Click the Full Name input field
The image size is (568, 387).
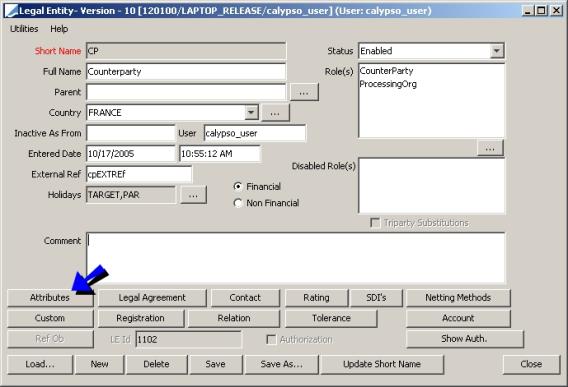click(x=186, y=72)
